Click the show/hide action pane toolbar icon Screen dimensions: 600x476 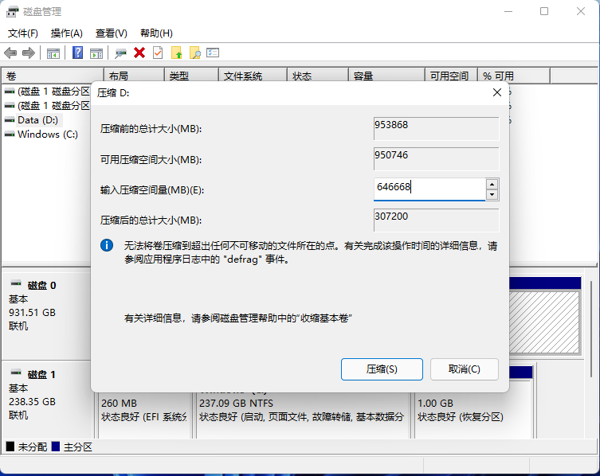click(x=96, y=53)
